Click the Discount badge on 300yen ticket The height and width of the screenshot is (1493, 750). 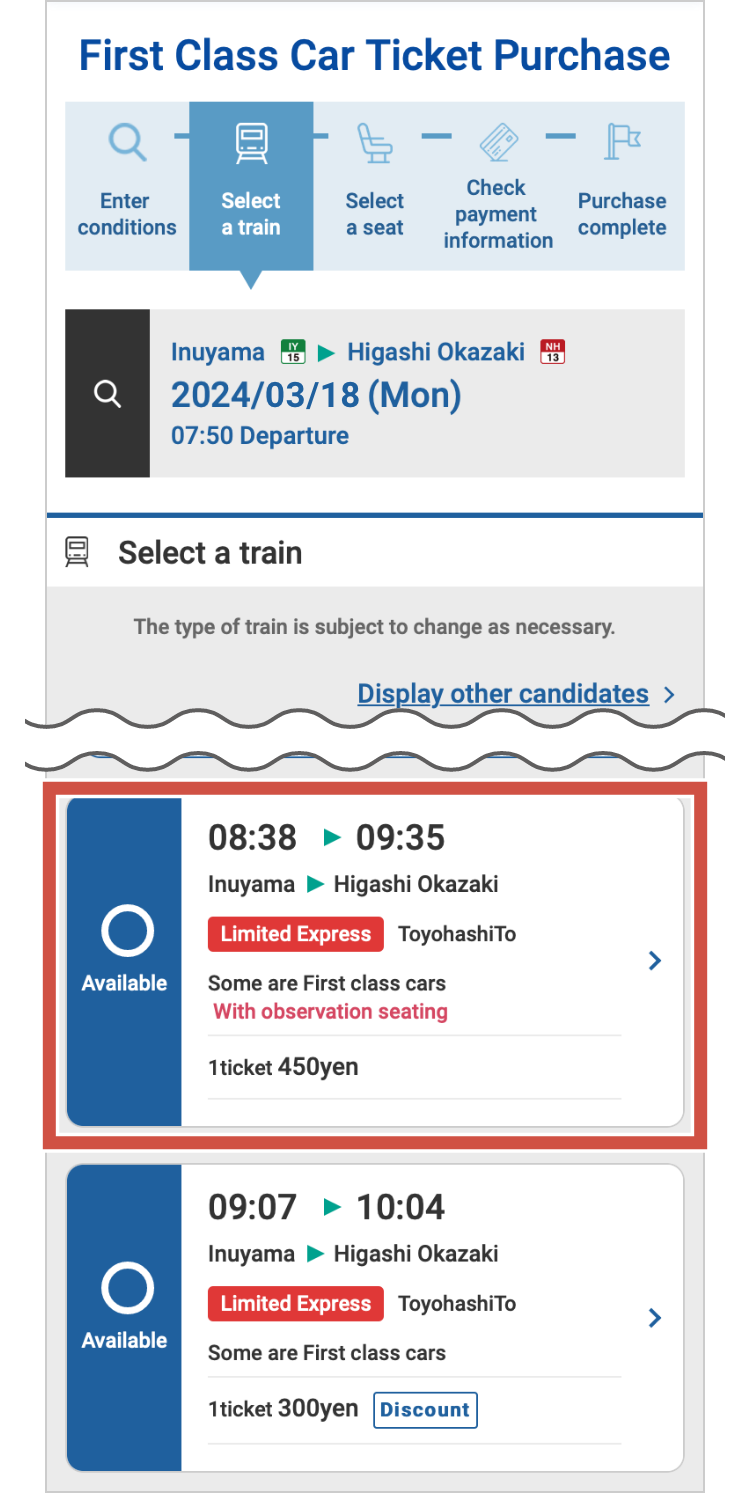pos(425,1410)
